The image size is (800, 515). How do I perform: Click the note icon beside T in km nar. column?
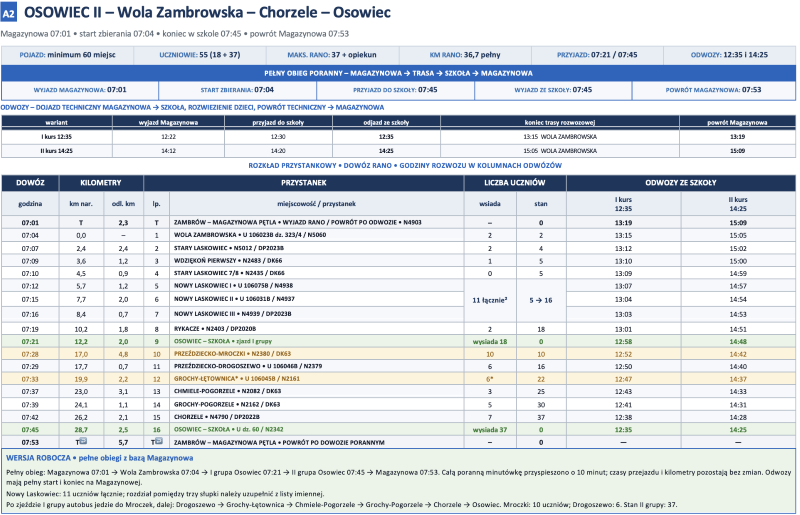[x=84, y=441]
